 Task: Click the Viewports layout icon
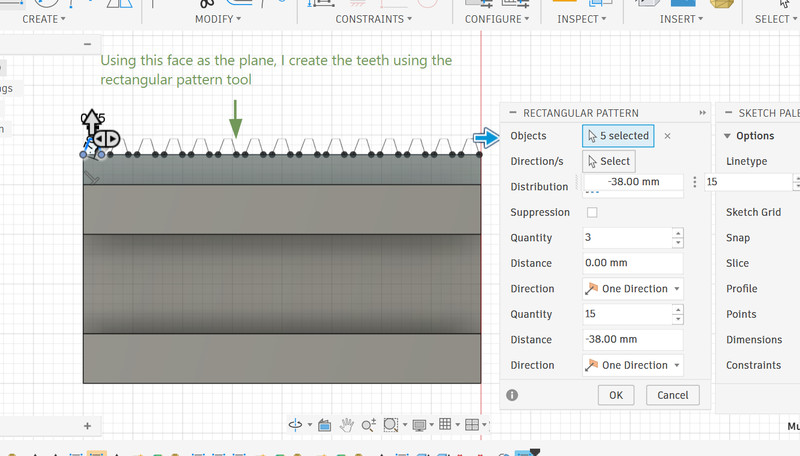472,424
